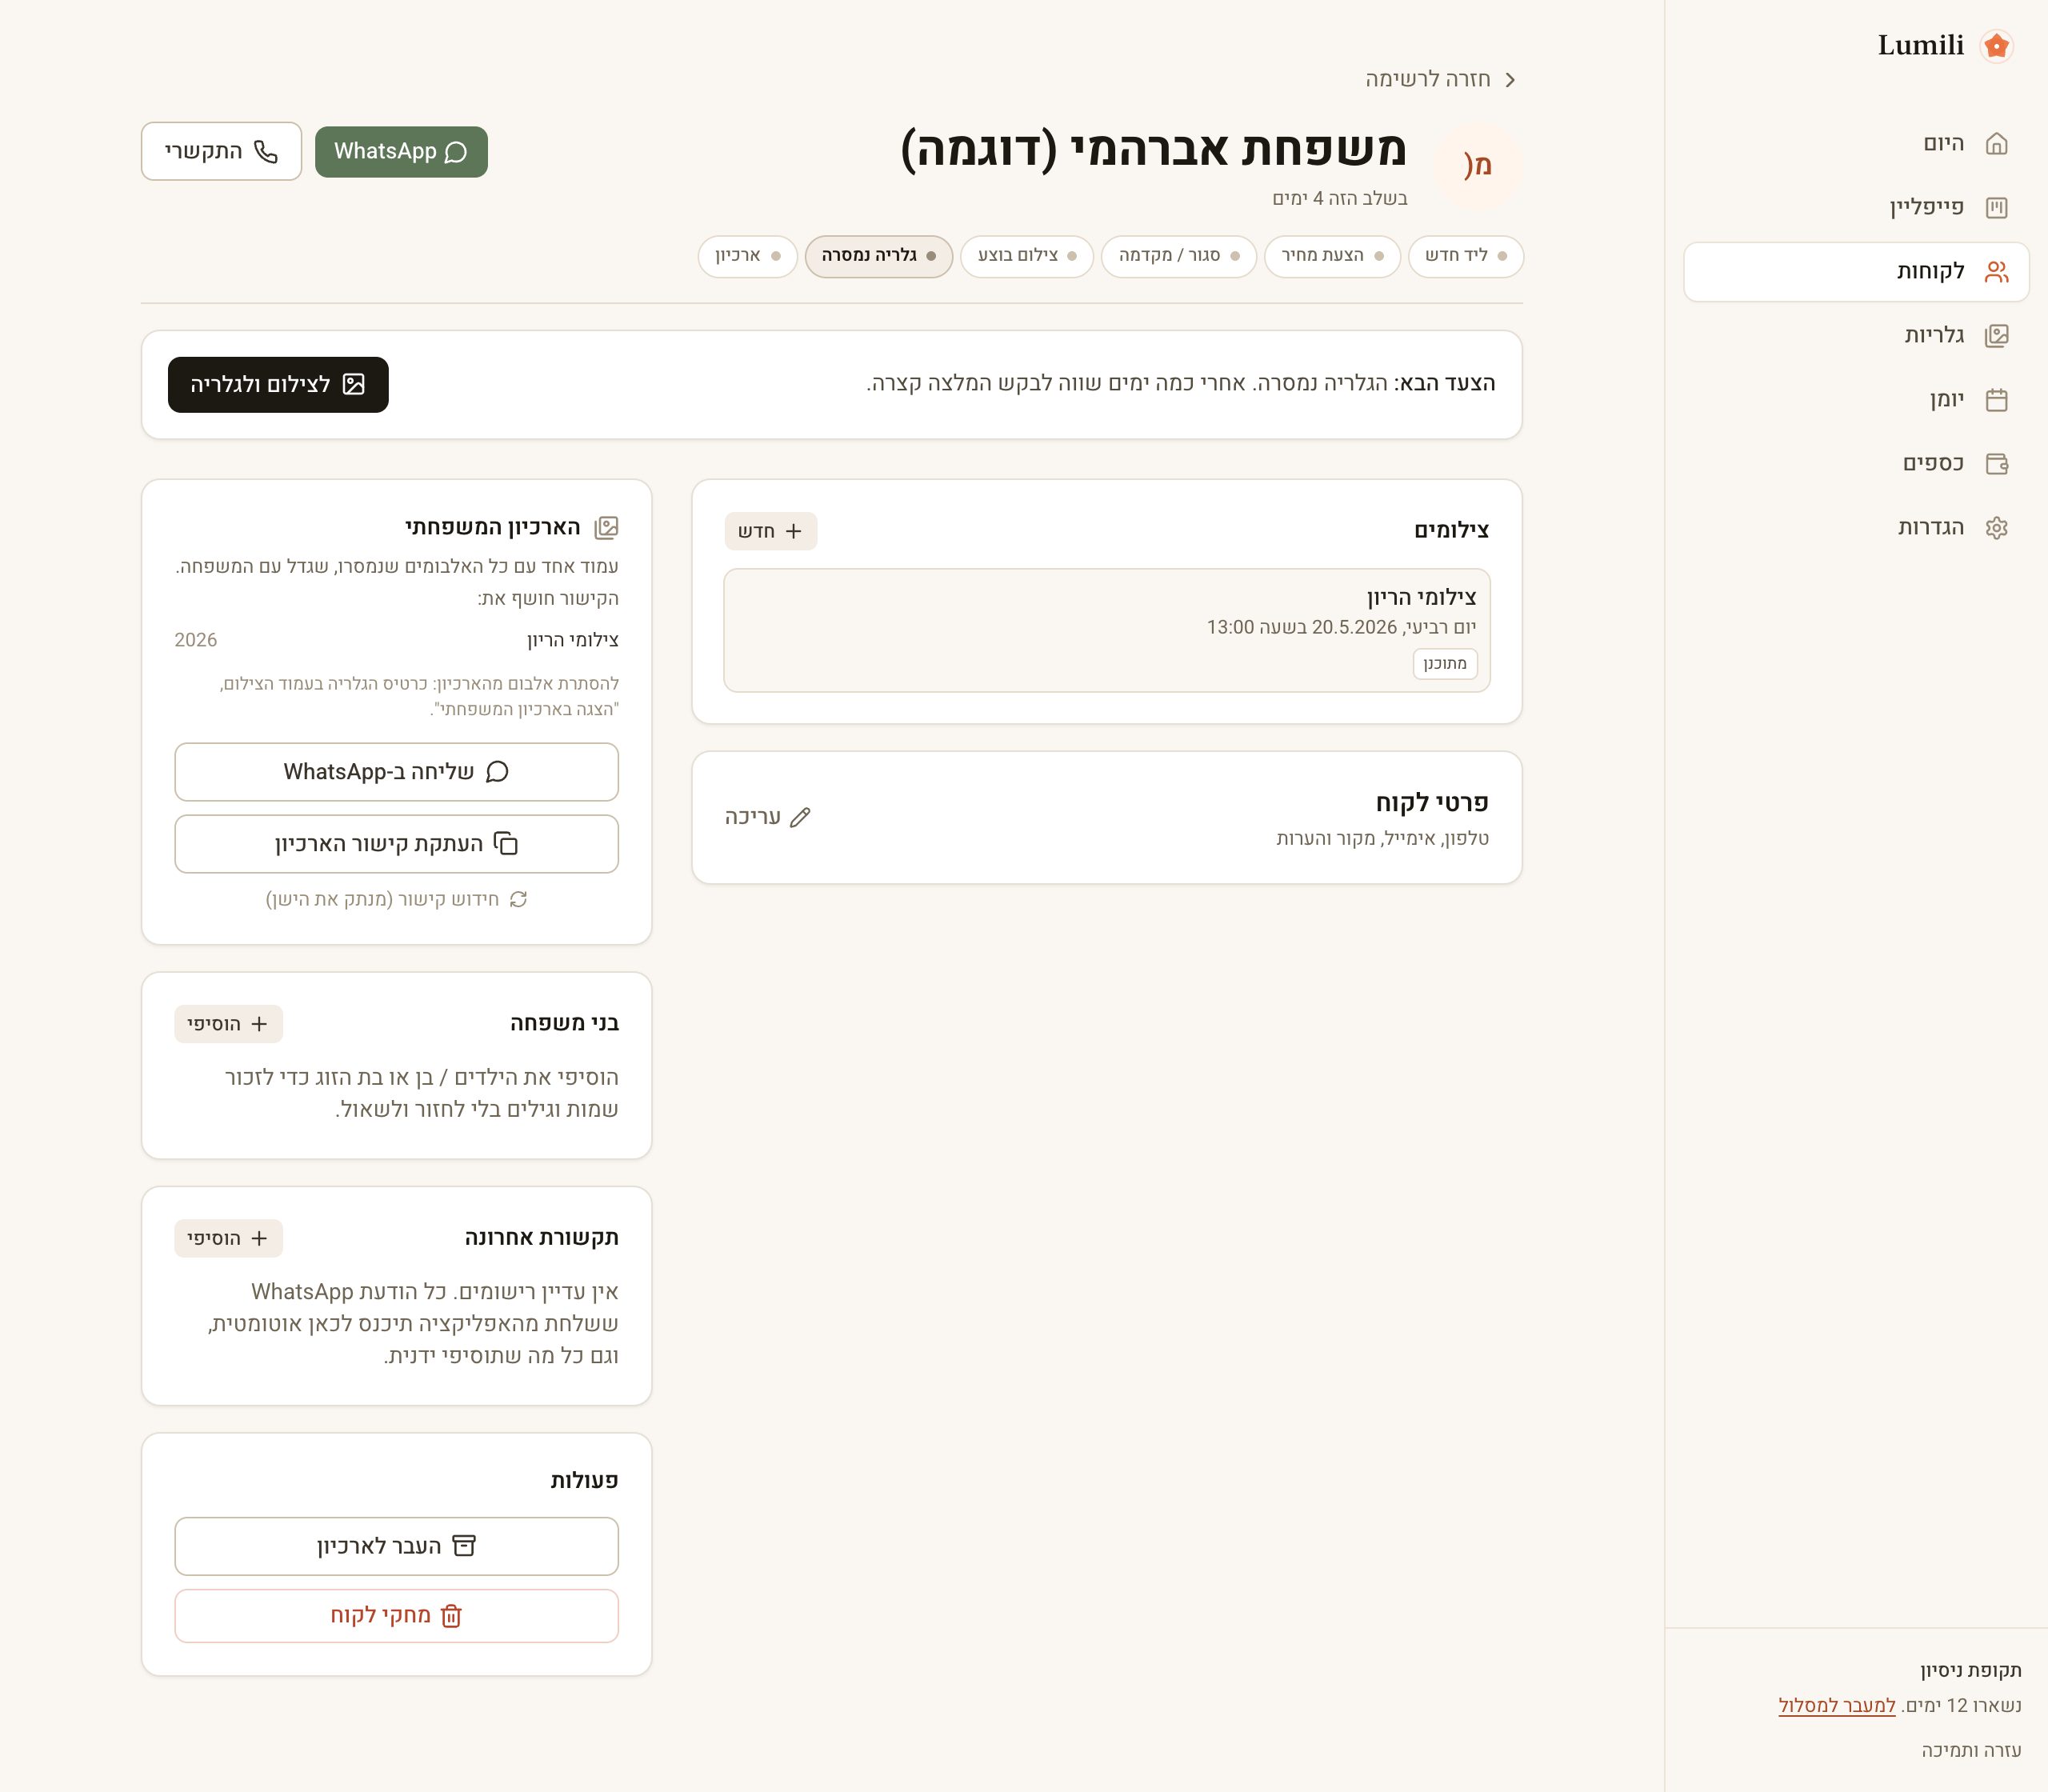
Task: Click the Lumili logo icon
Action: point(1996,46)
